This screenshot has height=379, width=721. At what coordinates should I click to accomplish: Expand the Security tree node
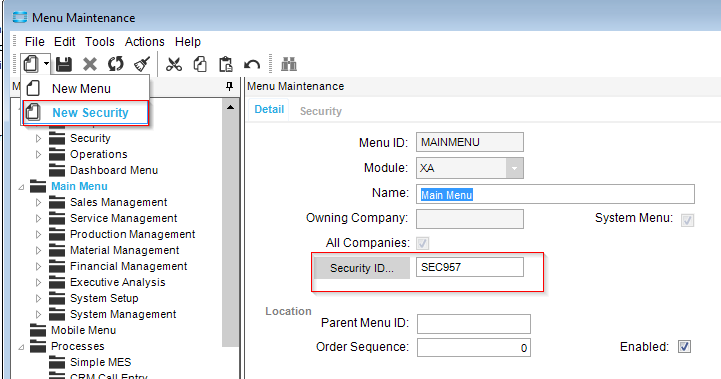(39, 138)
